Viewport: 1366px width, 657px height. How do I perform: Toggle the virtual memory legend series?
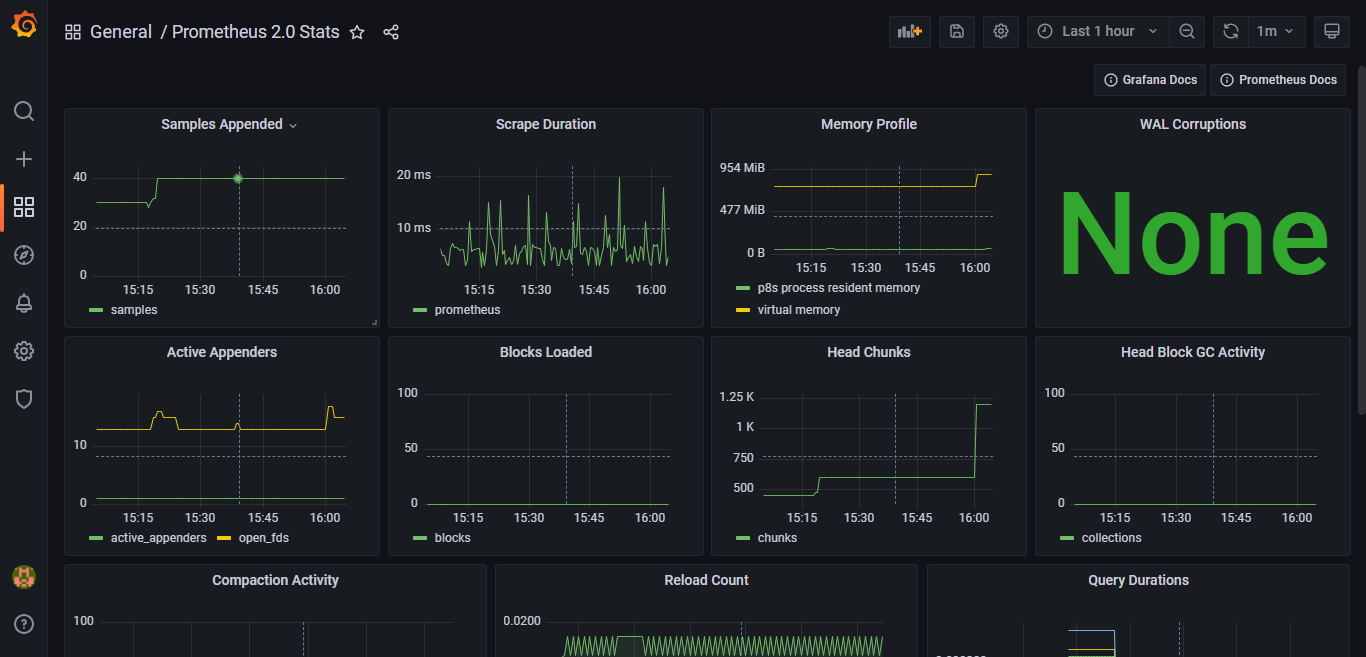pyautogui.click(x=798, y=310)
